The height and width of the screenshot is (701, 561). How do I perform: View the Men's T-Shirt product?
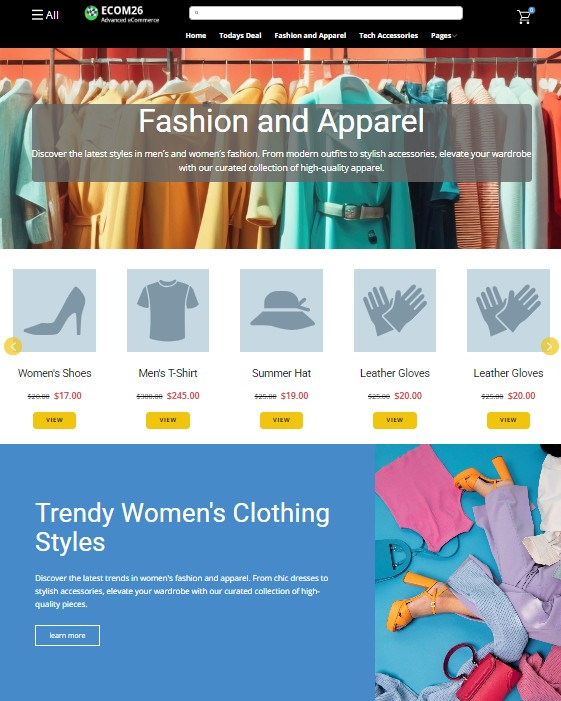(x=168, y=420)
